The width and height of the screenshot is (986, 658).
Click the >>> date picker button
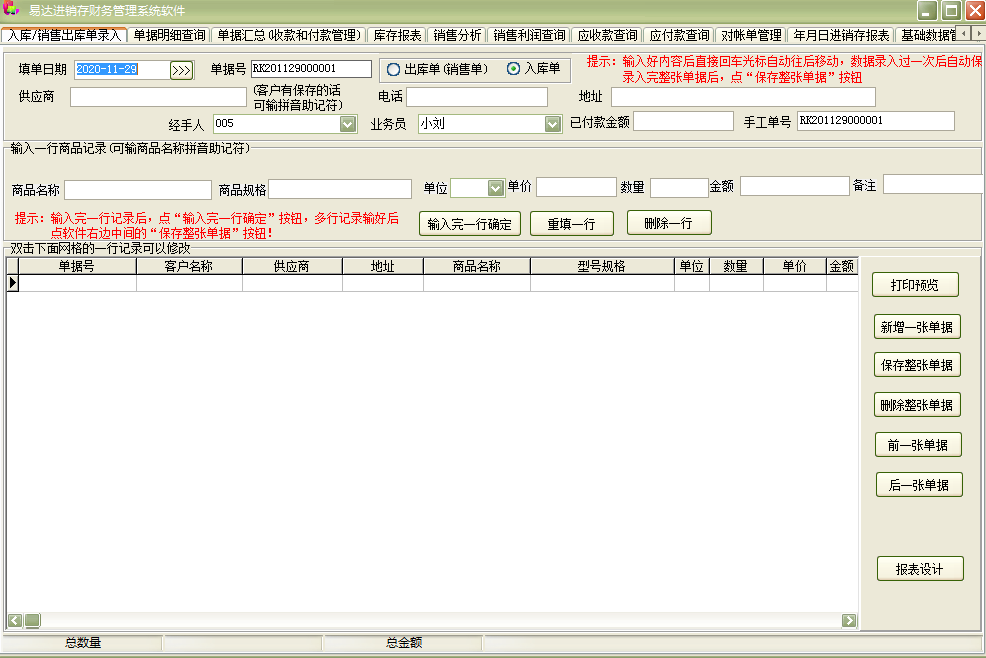pyautogui.click(x=181, y=70)
